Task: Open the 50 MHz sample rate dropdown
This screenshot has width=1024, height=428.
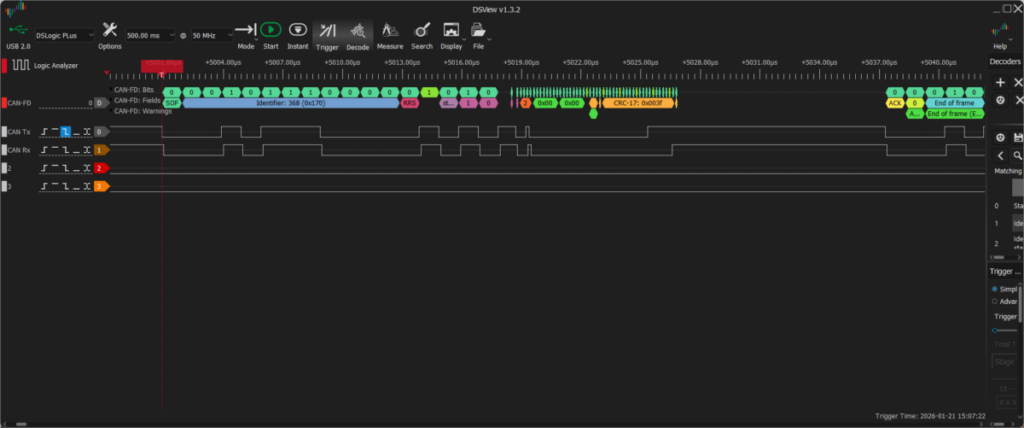Action: (212, 34)
